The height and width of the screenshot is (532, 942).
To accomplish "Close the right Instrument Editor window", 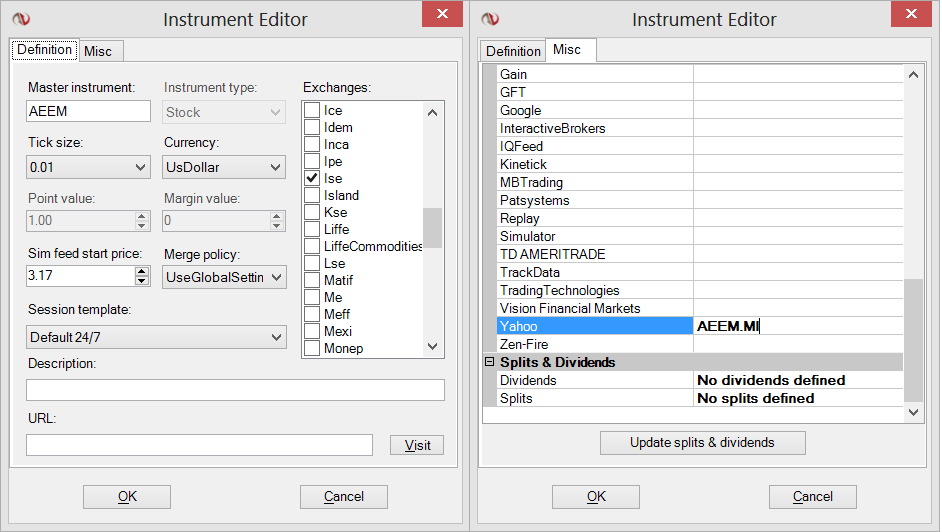I will point(910,17).
